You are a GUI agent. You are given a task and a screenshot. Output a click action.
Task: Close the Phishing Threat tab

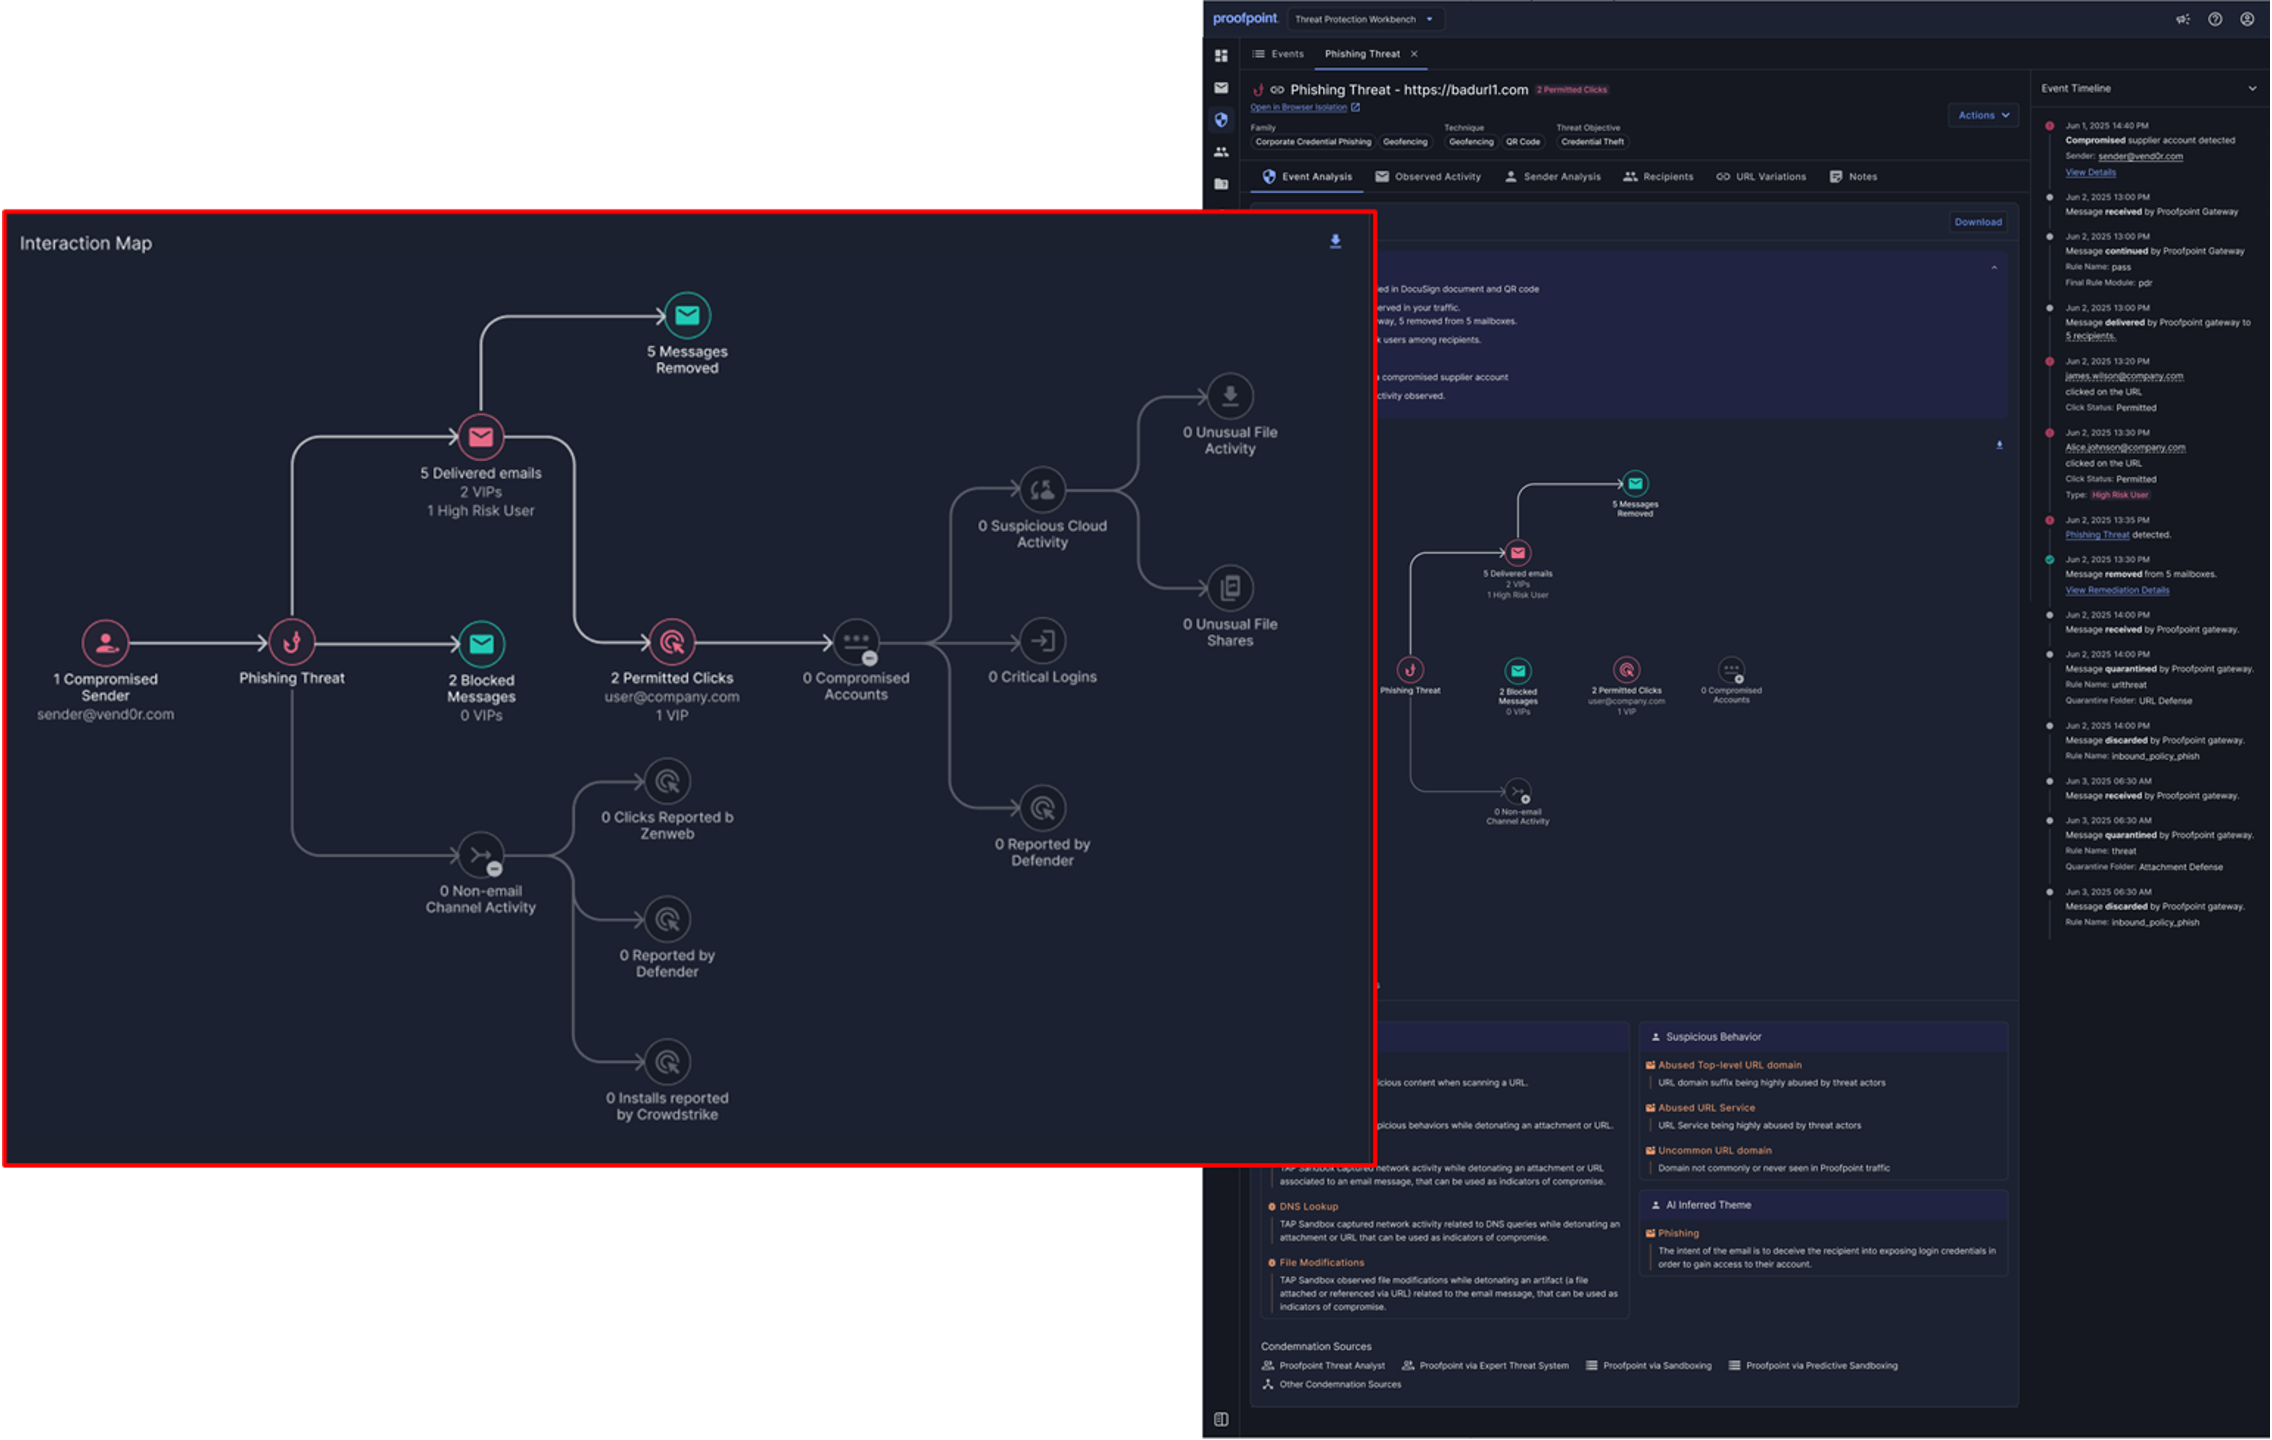(x=1414, y=54)
